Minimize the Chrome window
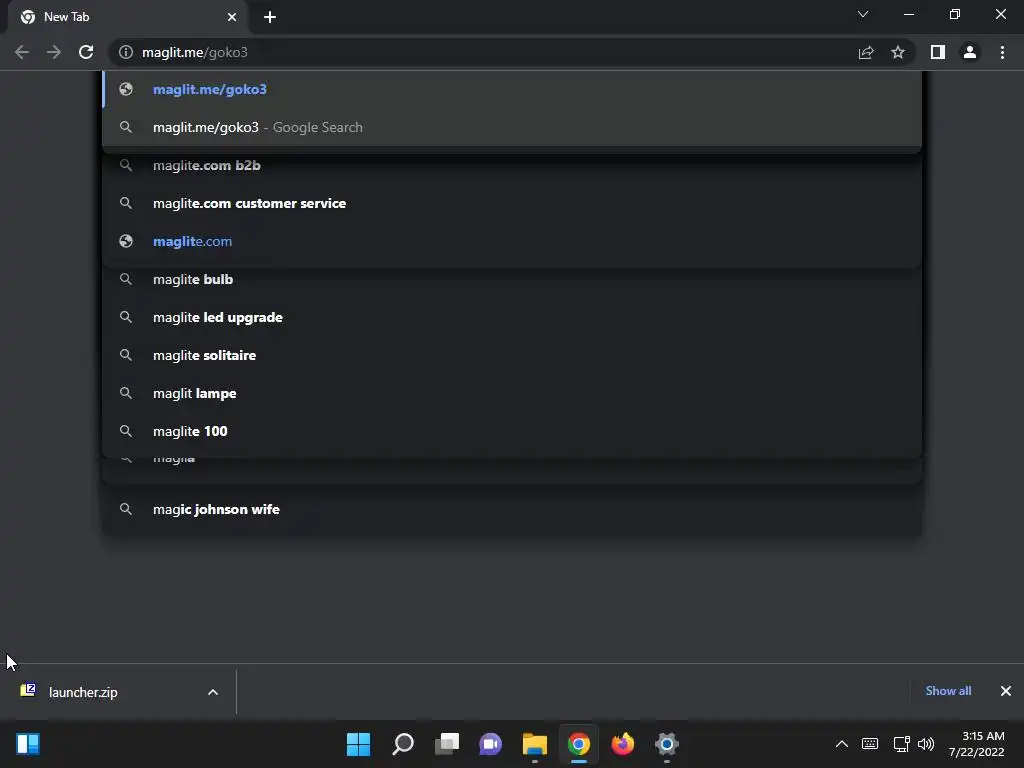Image resolution: width=1024 pixels, height=768 pixels. tap(909, 14)
